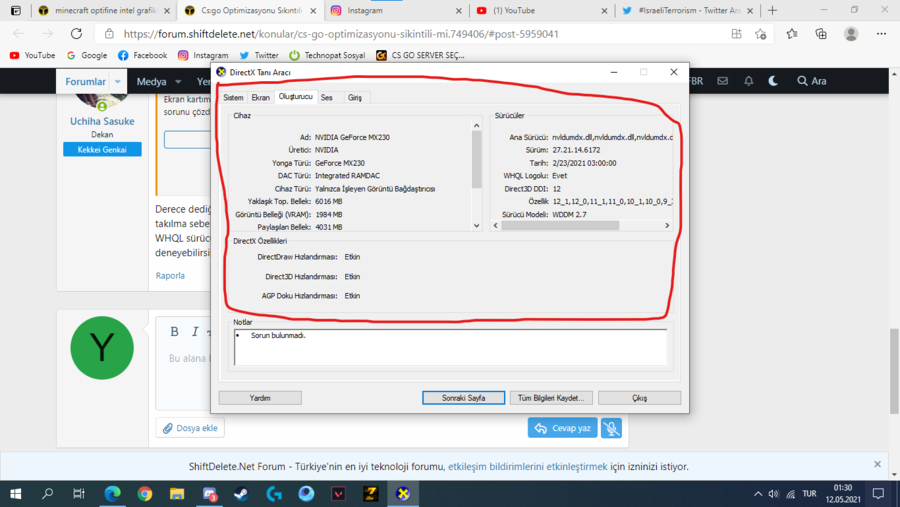The height and width of the screenshot is (507, 900).
Task: Open the Twitter bookmark
Action: [259, 55]
